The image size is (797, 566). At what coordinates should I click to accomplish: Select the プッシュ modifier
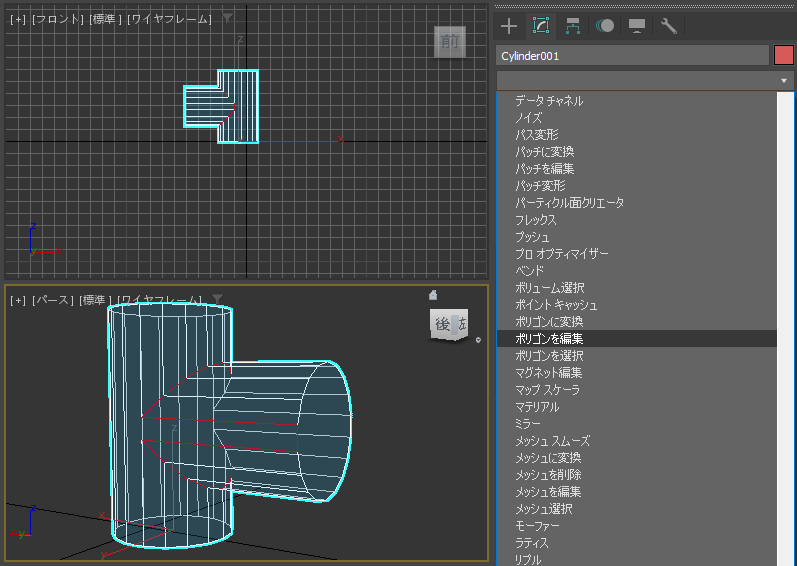point(637,237)
